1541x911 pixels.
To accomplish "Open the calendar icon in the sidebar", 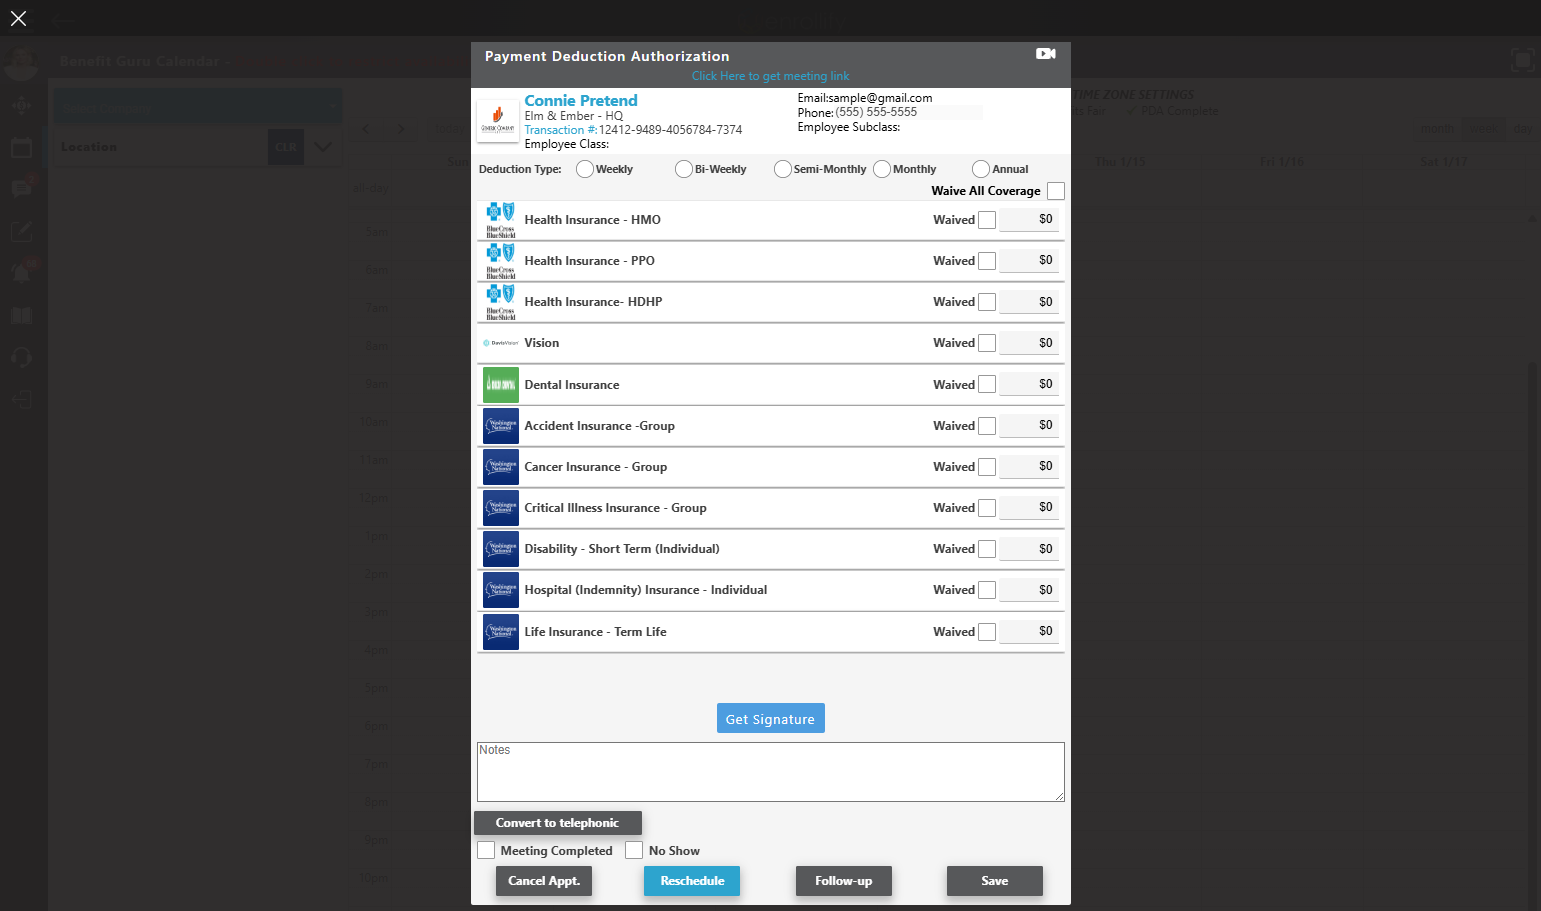I will click(x=21, y=148).
